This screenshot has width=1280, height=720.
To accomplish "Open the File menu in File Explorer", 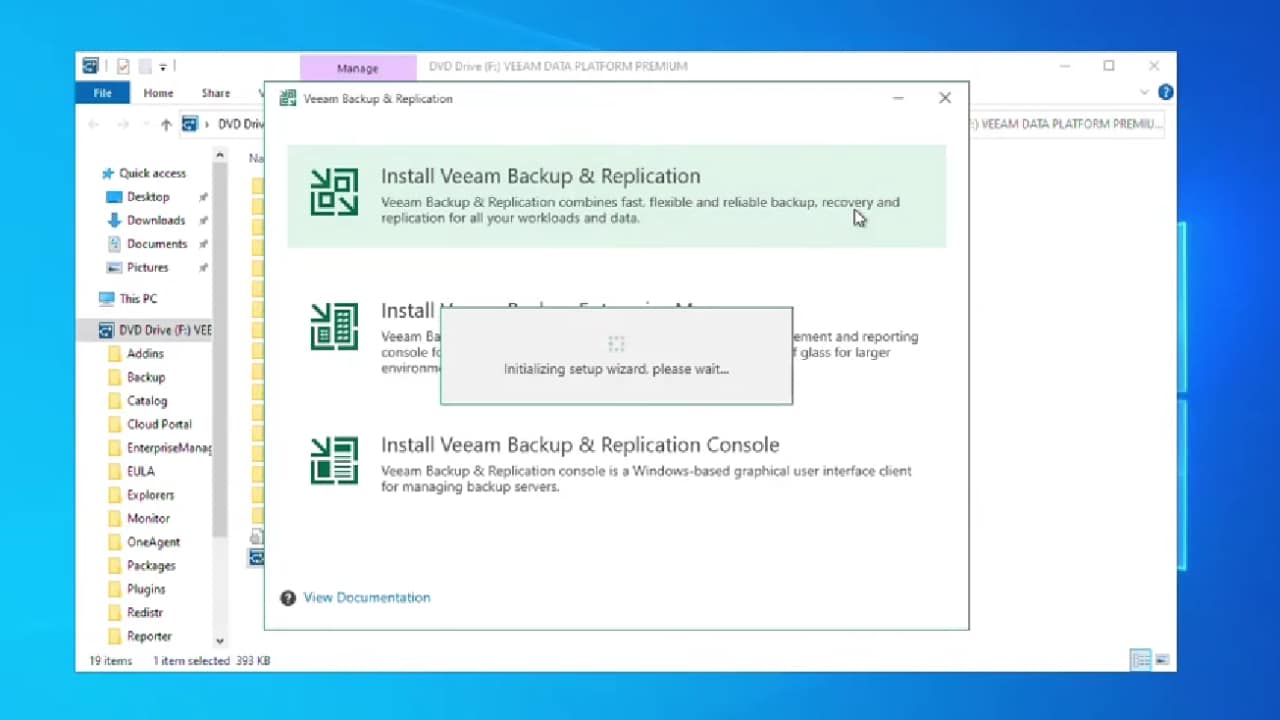I will point(102,93).
